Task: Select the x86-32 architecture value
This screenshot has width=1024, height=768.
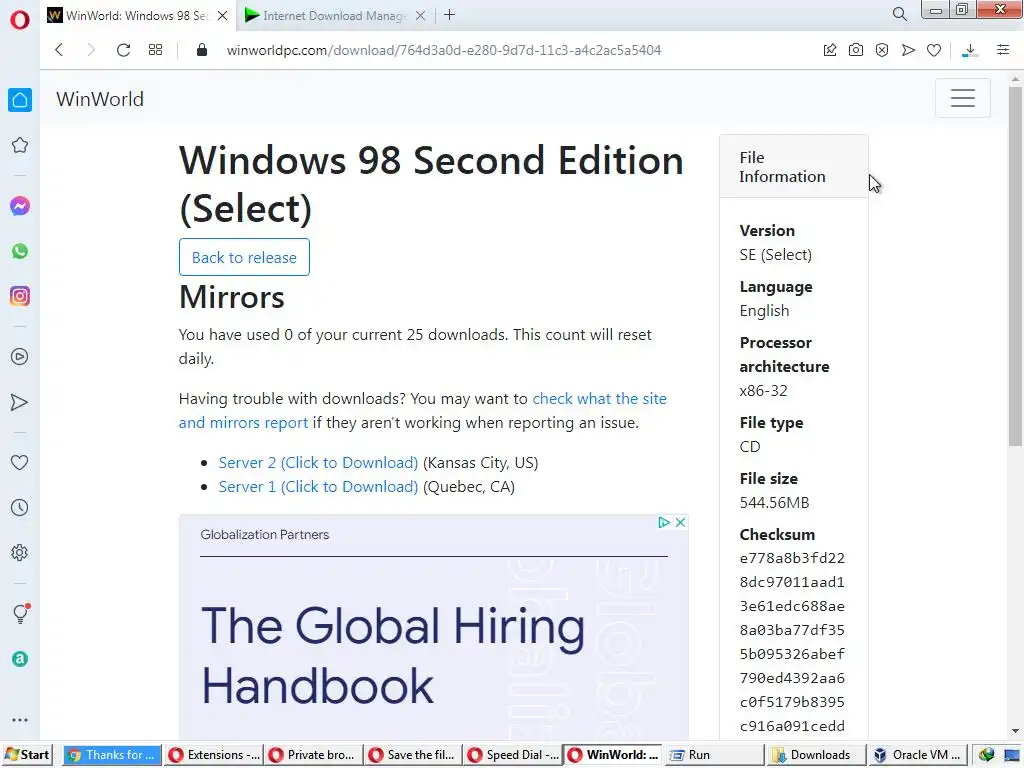Action: point(763,391)
